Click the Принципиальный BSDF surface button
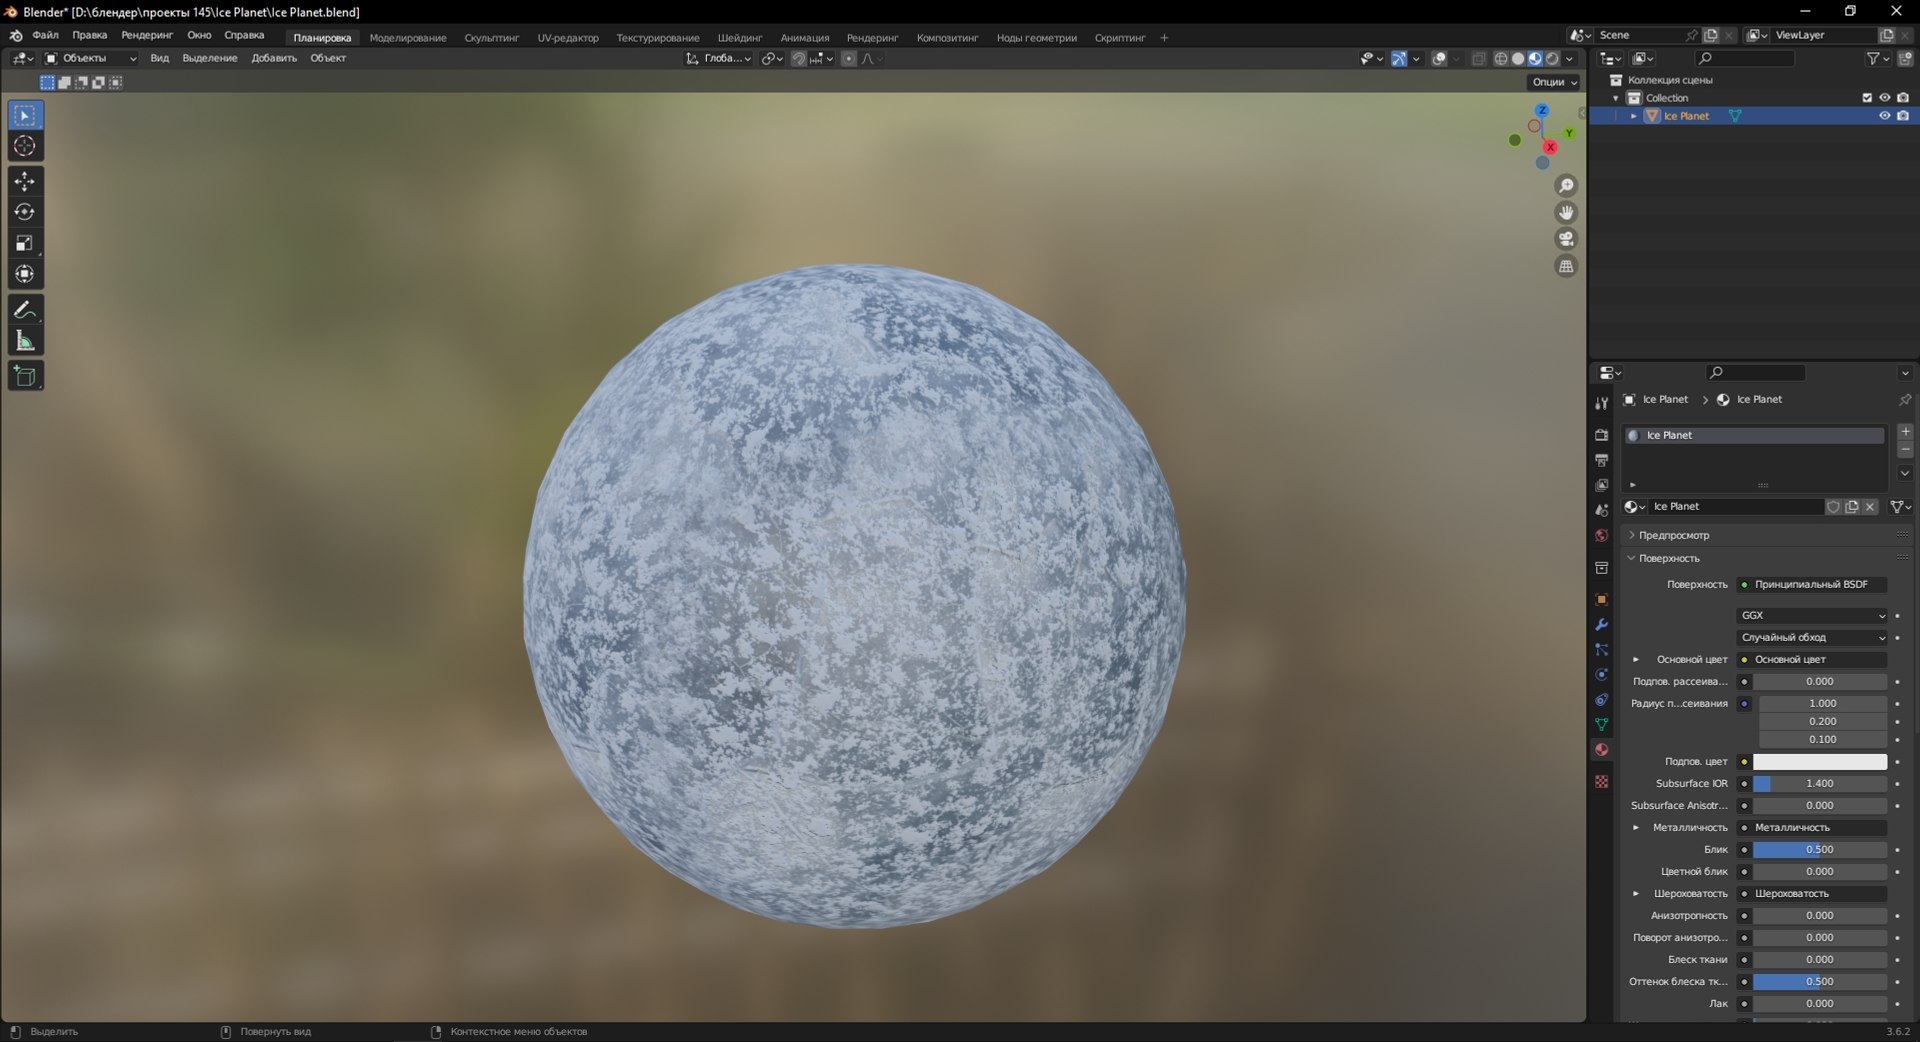1920x1042 pixels. (1811, 585)
